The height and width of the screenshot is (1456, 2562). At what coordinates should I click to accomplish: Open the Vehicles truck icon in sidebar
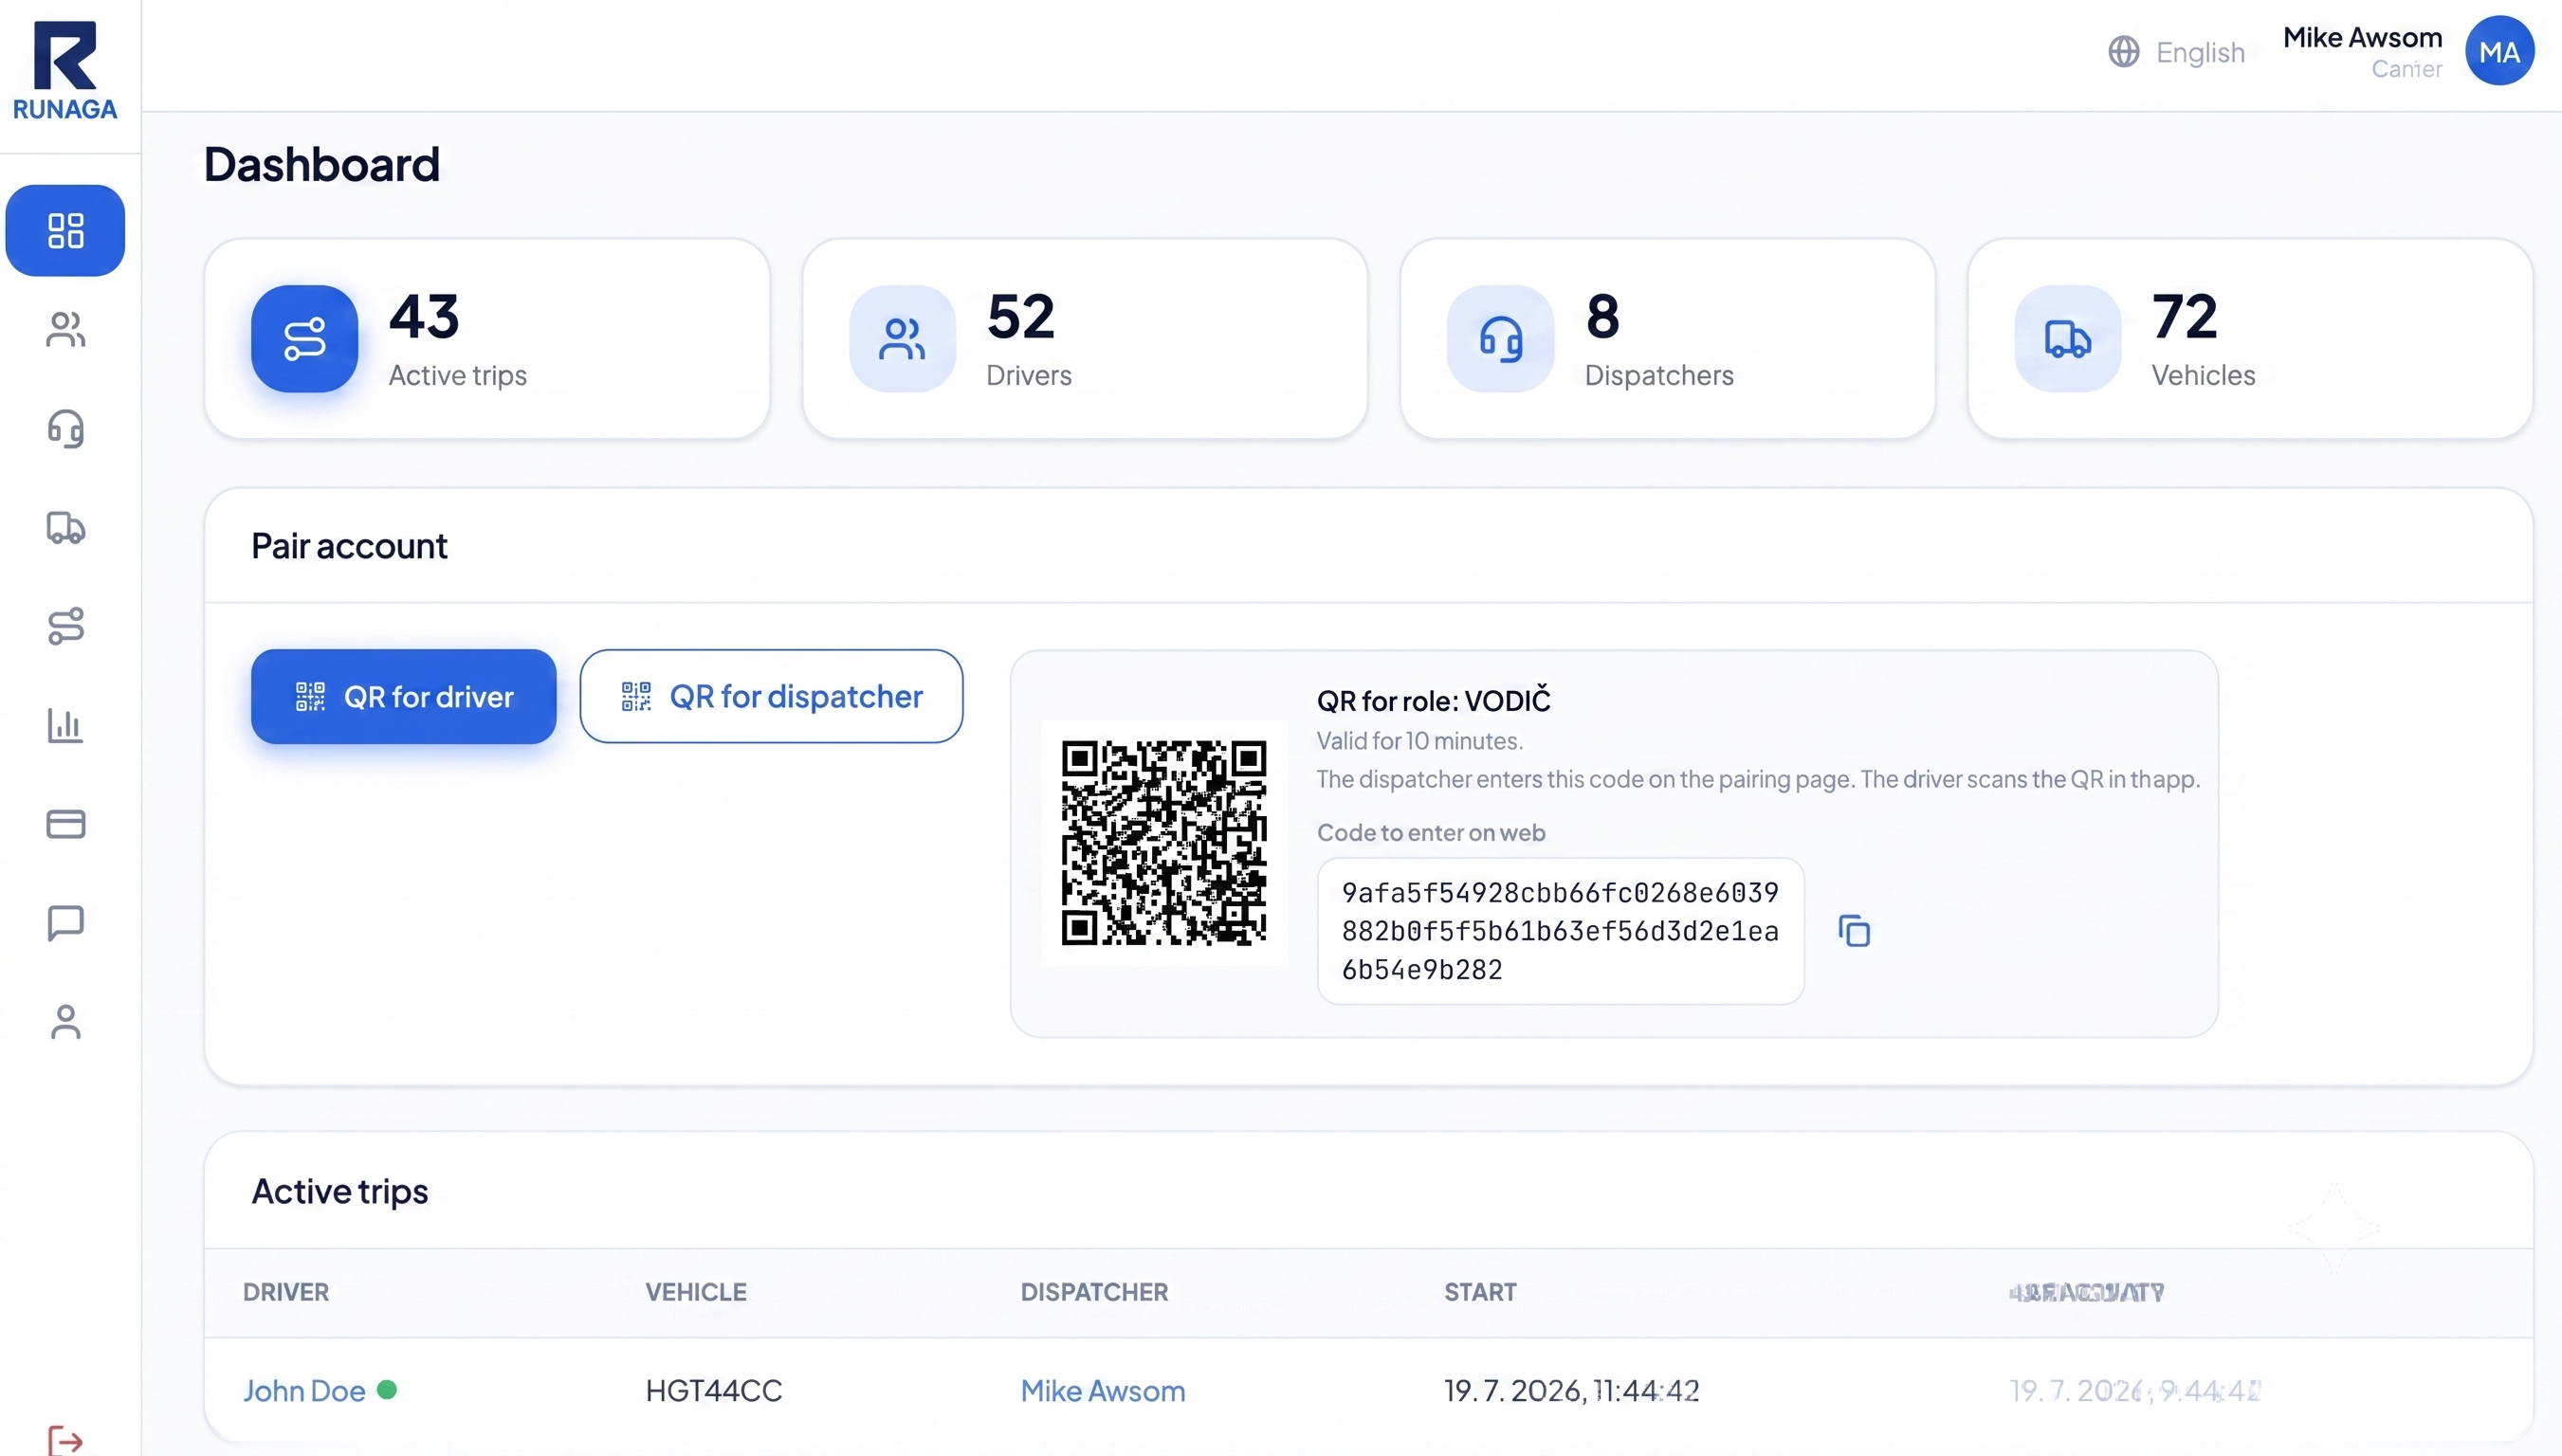pos(66,527)
